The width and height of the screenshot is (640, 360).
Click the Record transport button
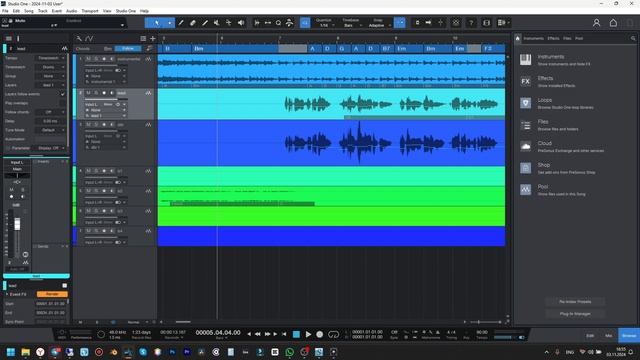320,334
